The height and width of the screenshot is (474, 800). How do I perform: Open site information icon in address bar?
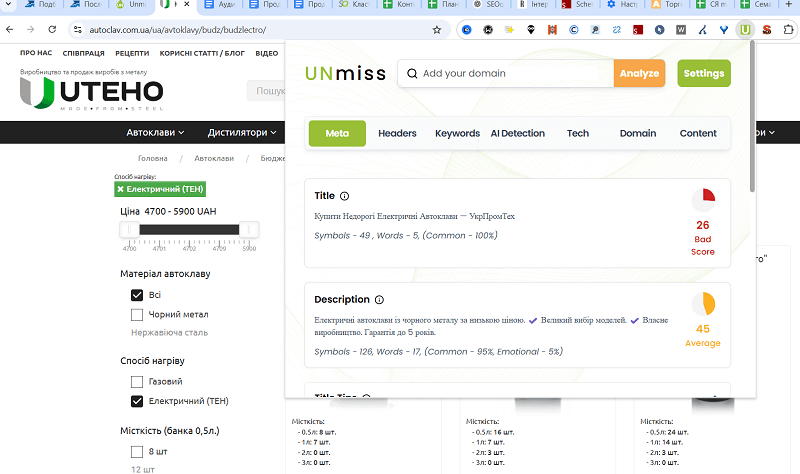78,30
